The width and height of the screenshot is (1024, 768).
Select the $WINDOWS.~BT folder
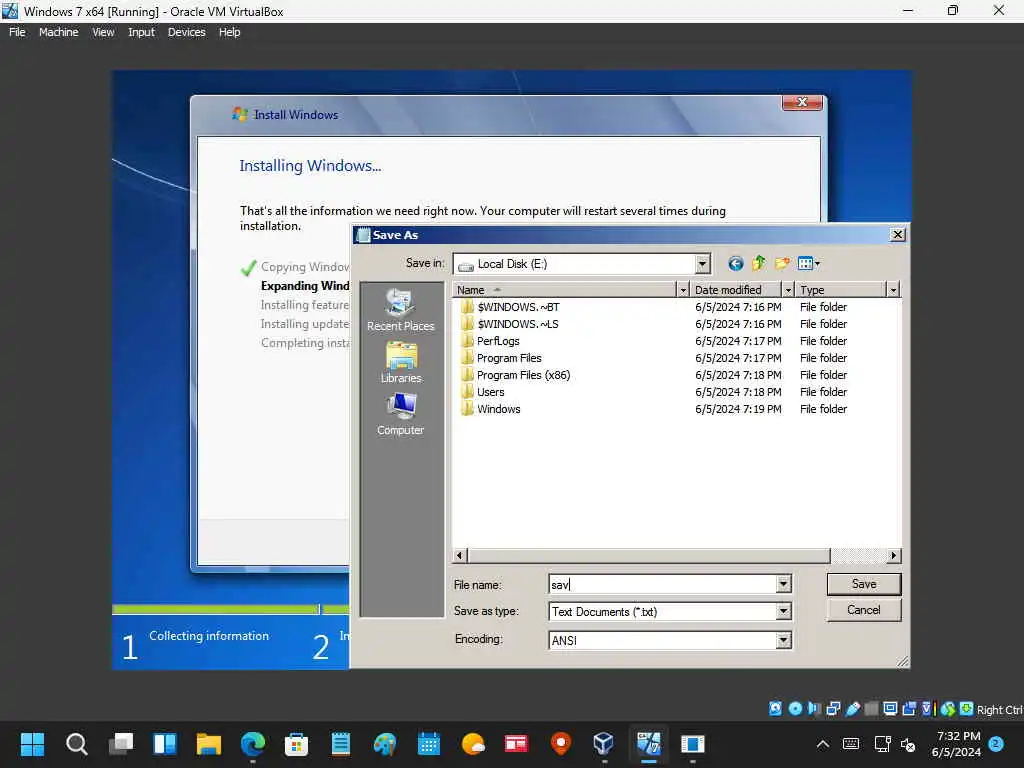510,307
